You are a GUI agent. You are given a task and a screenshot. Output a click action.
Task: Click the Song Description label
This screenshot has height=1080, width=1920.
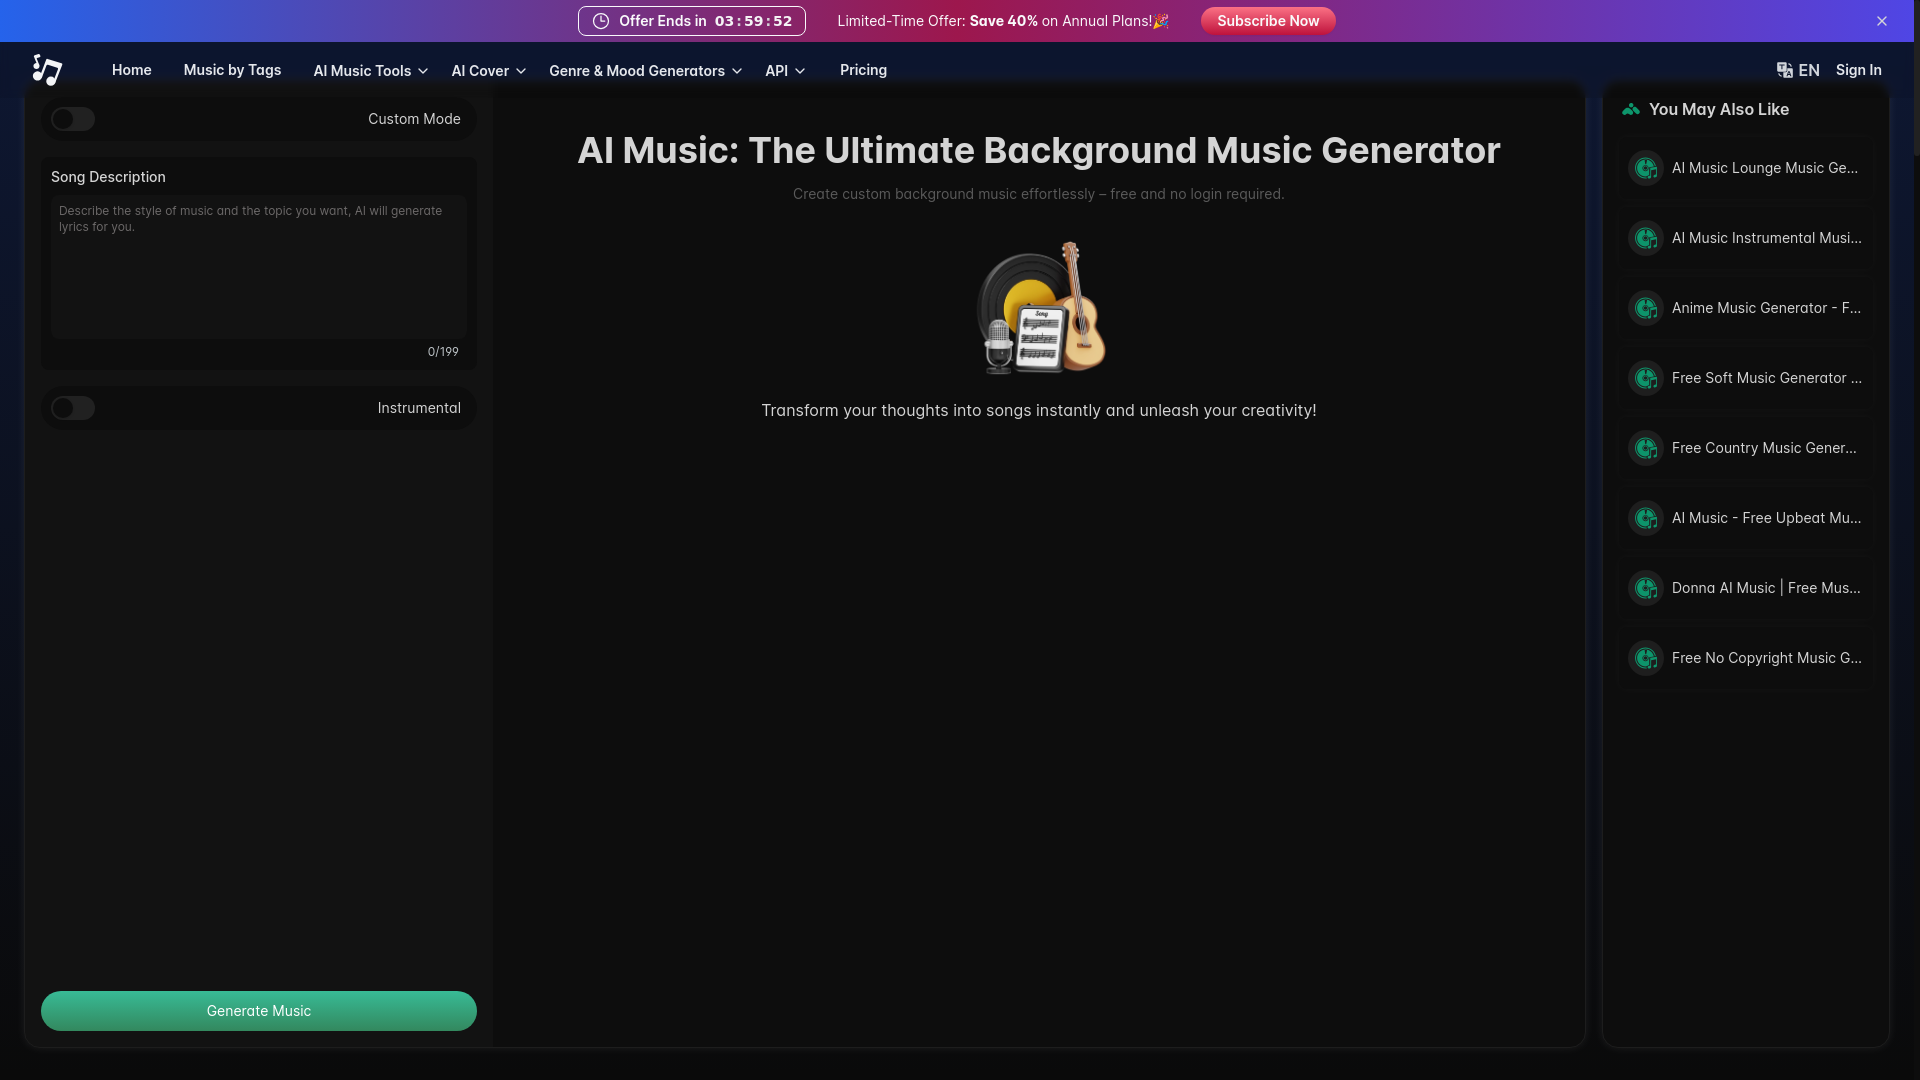pos(108,177)
